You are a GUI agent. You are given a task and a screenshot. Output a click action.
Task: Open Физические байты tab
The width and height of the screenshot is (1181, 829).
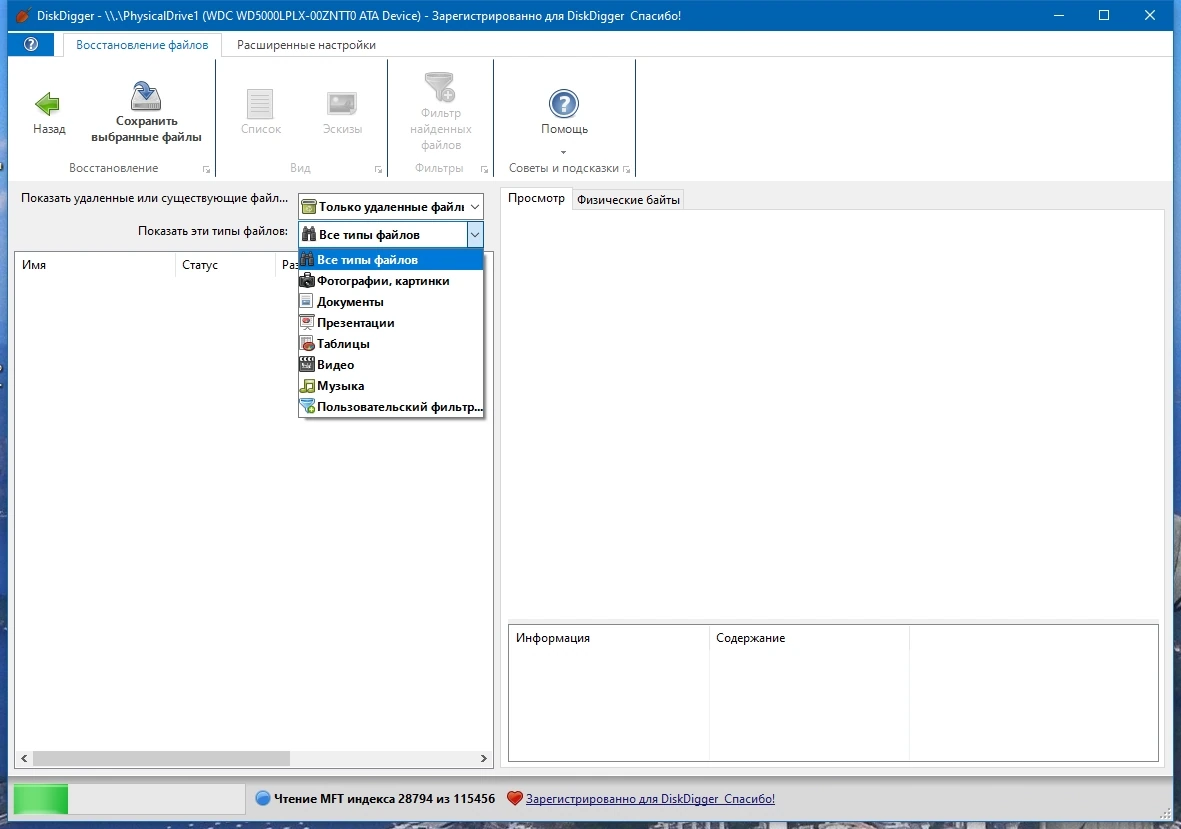point(628,200)
